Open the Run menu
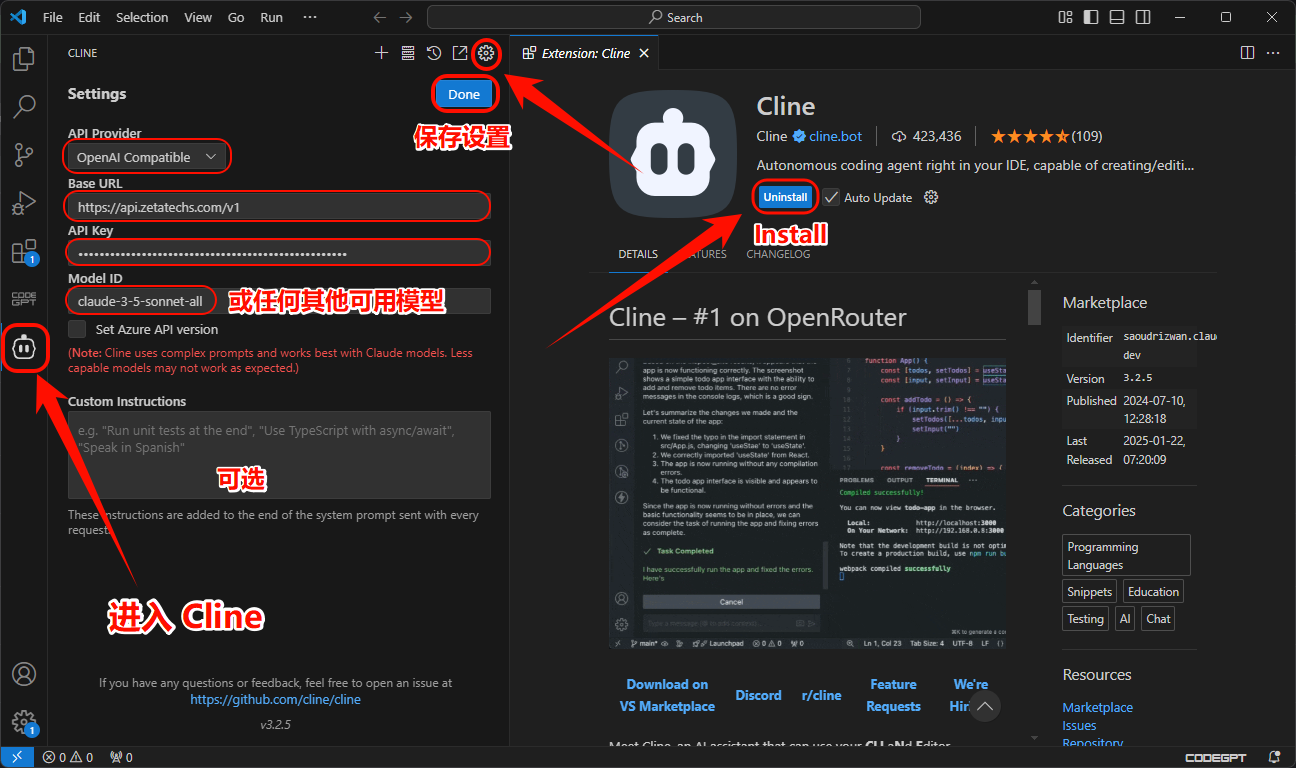Viewport: 1296px width, 768px height. (271, 17)
